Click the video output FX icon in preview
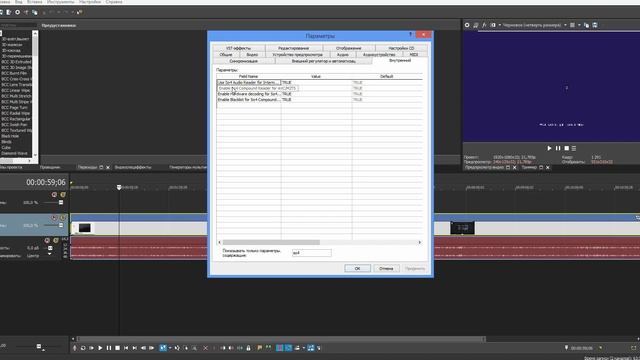 click(484, 25)
